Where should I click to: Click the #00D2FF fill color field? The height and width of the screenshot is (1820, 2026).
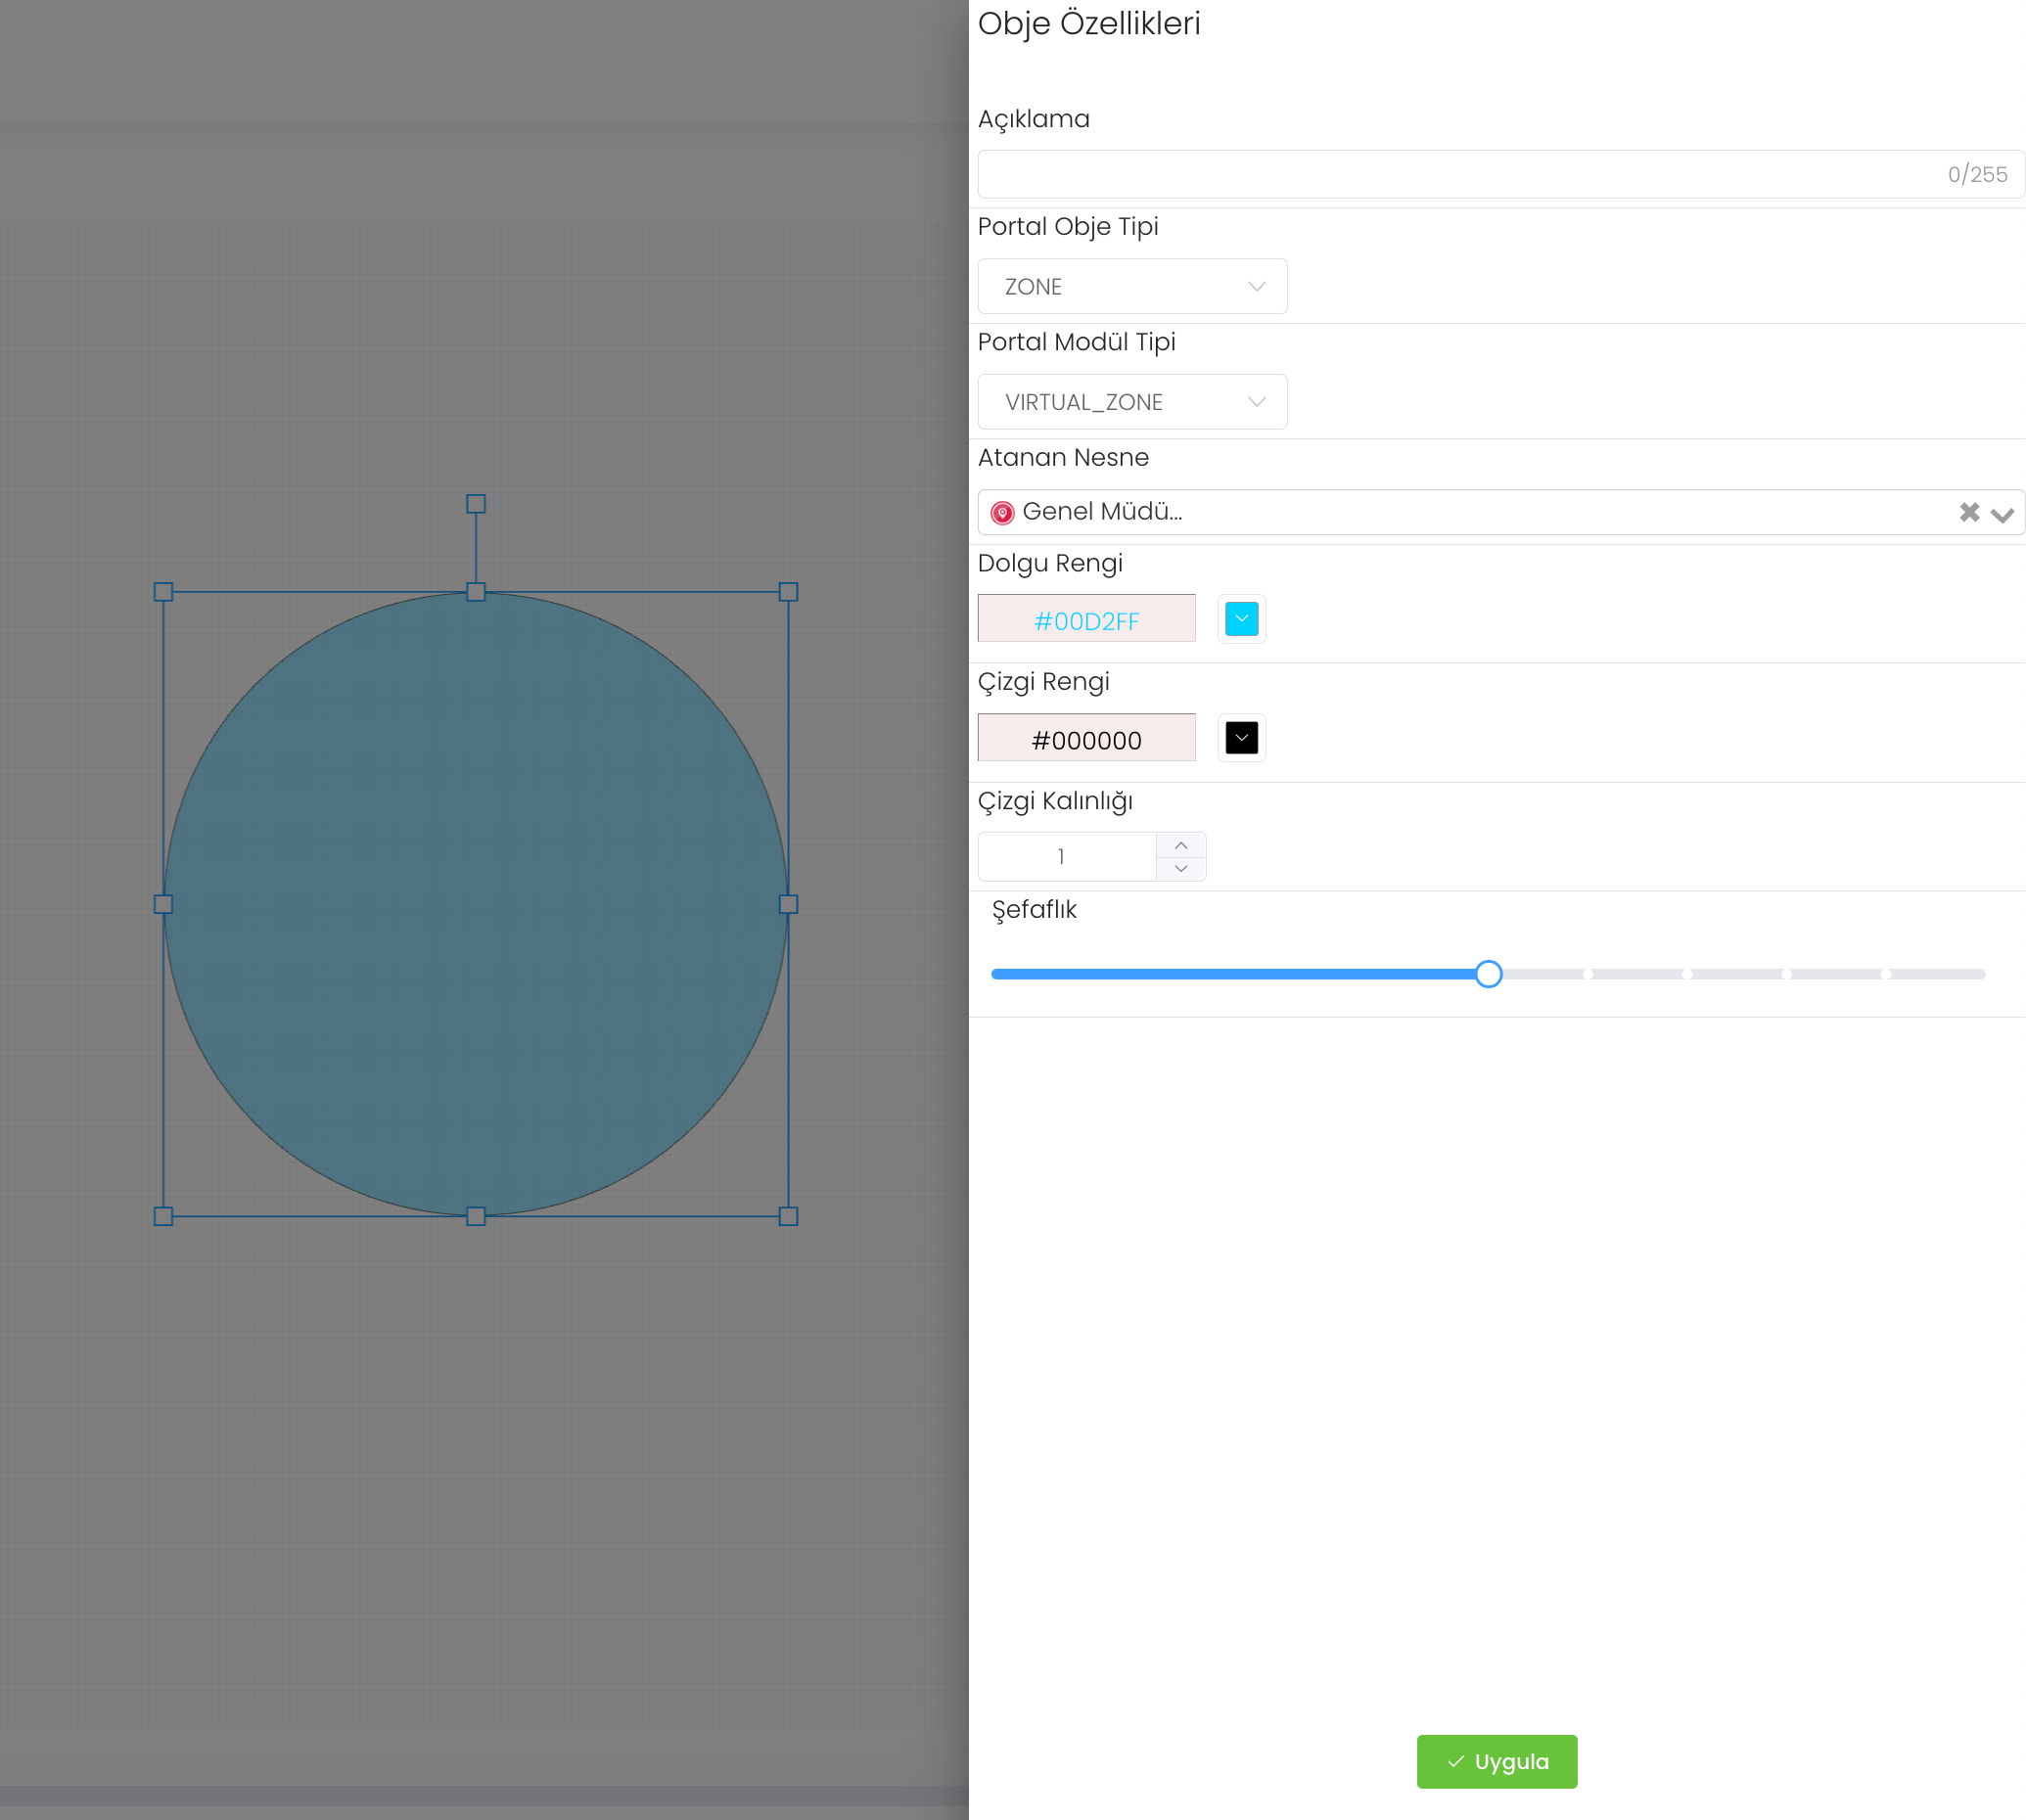click(1086, 621)
